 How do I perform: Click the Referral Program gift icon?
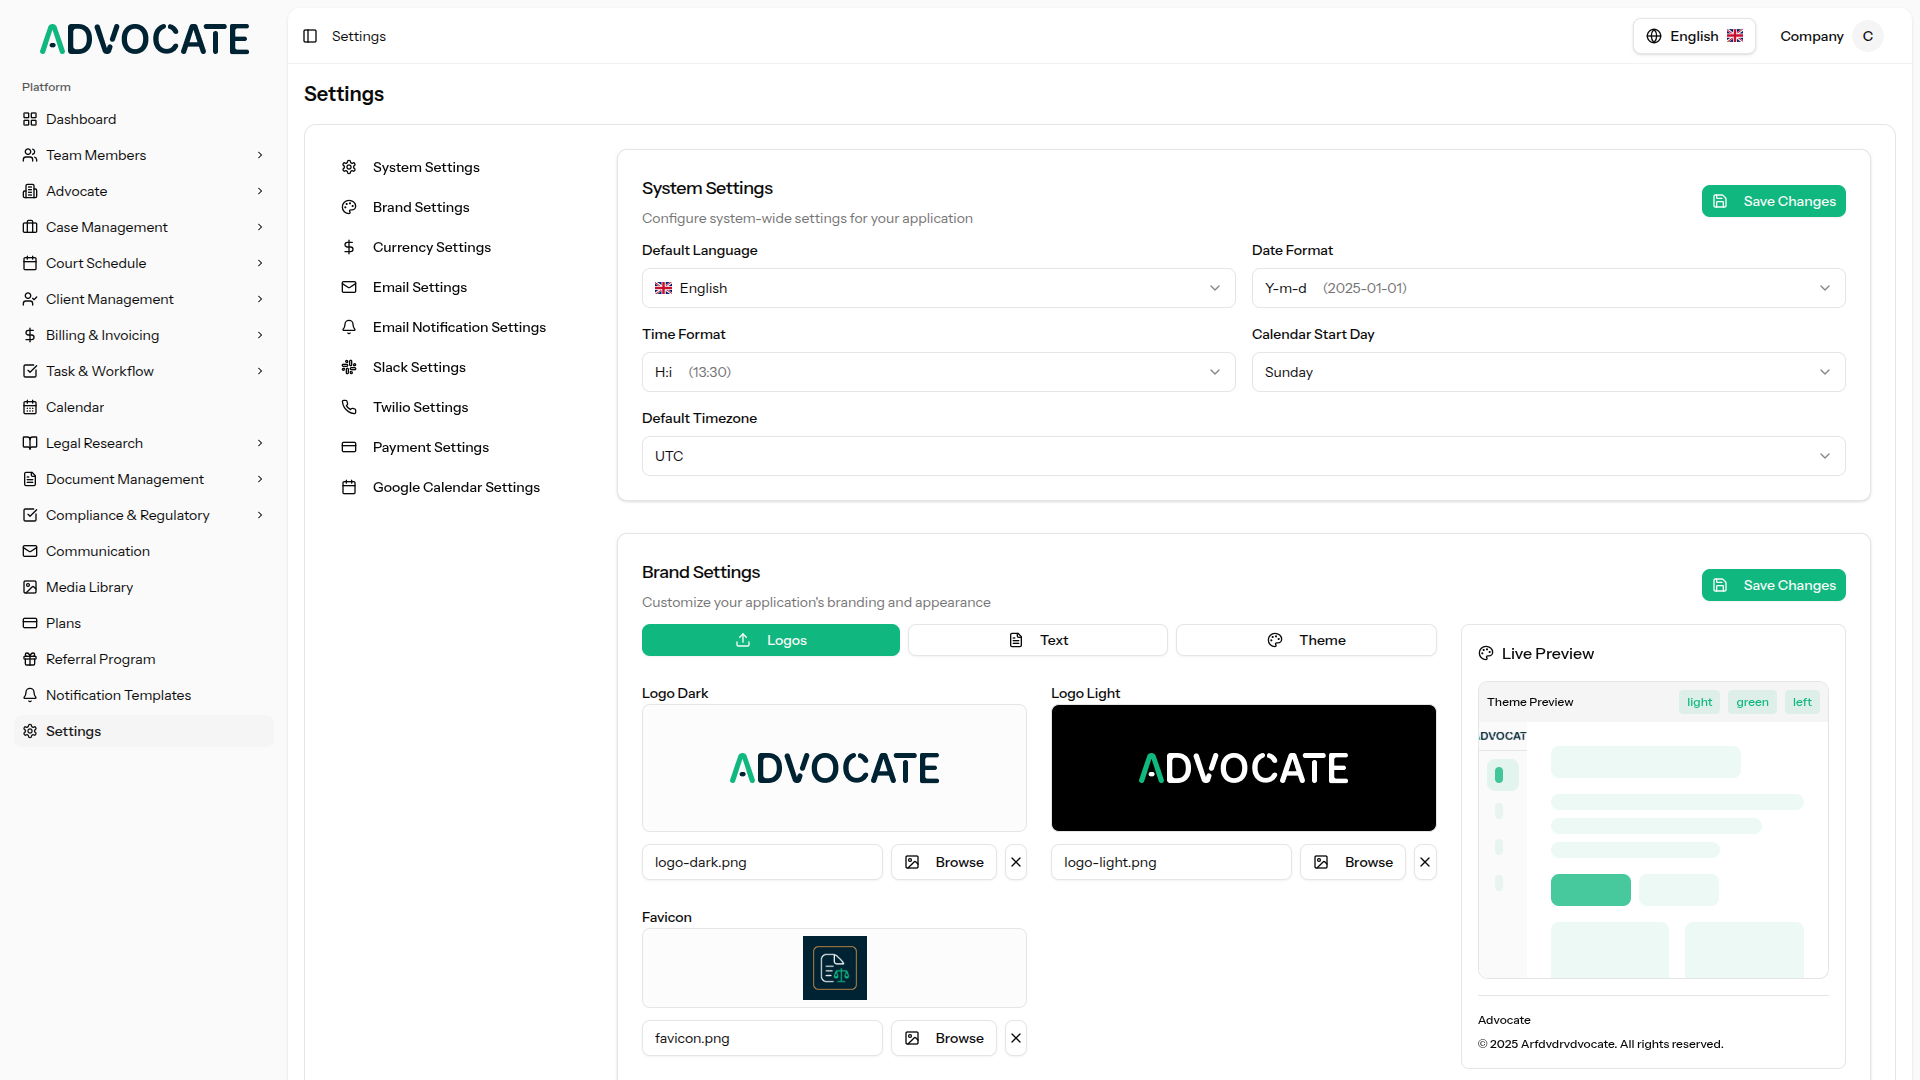tap(30, 659)
